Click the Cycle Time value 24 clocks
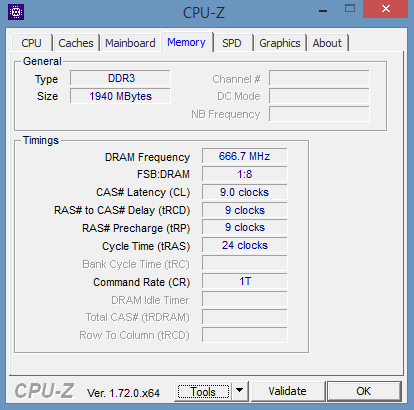The width and height of the screenshot is (414, 410). (x=245, y=245)
